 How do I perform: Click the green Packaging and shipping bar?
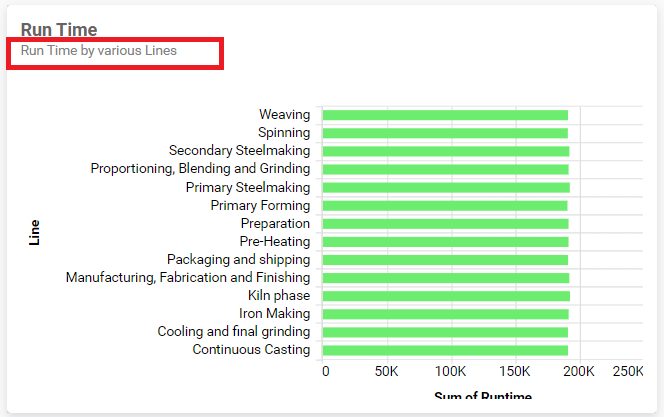coord(445,259)
